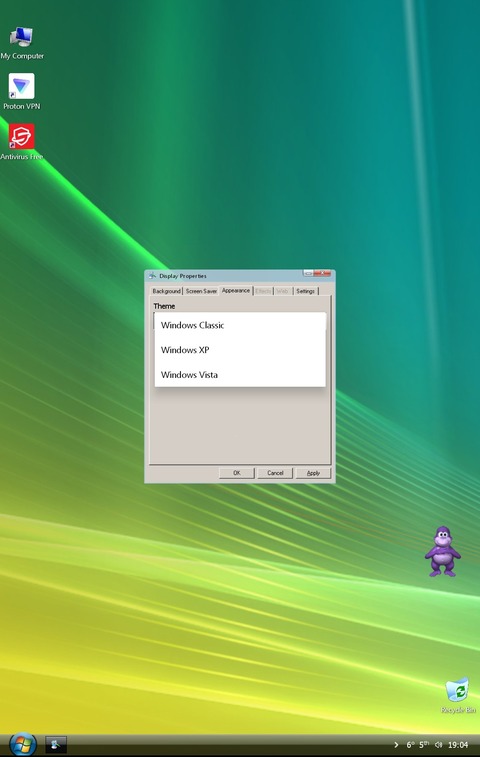Switch to the Screen Saver tab
Screen dimensions: 480x757
point(201,291)
